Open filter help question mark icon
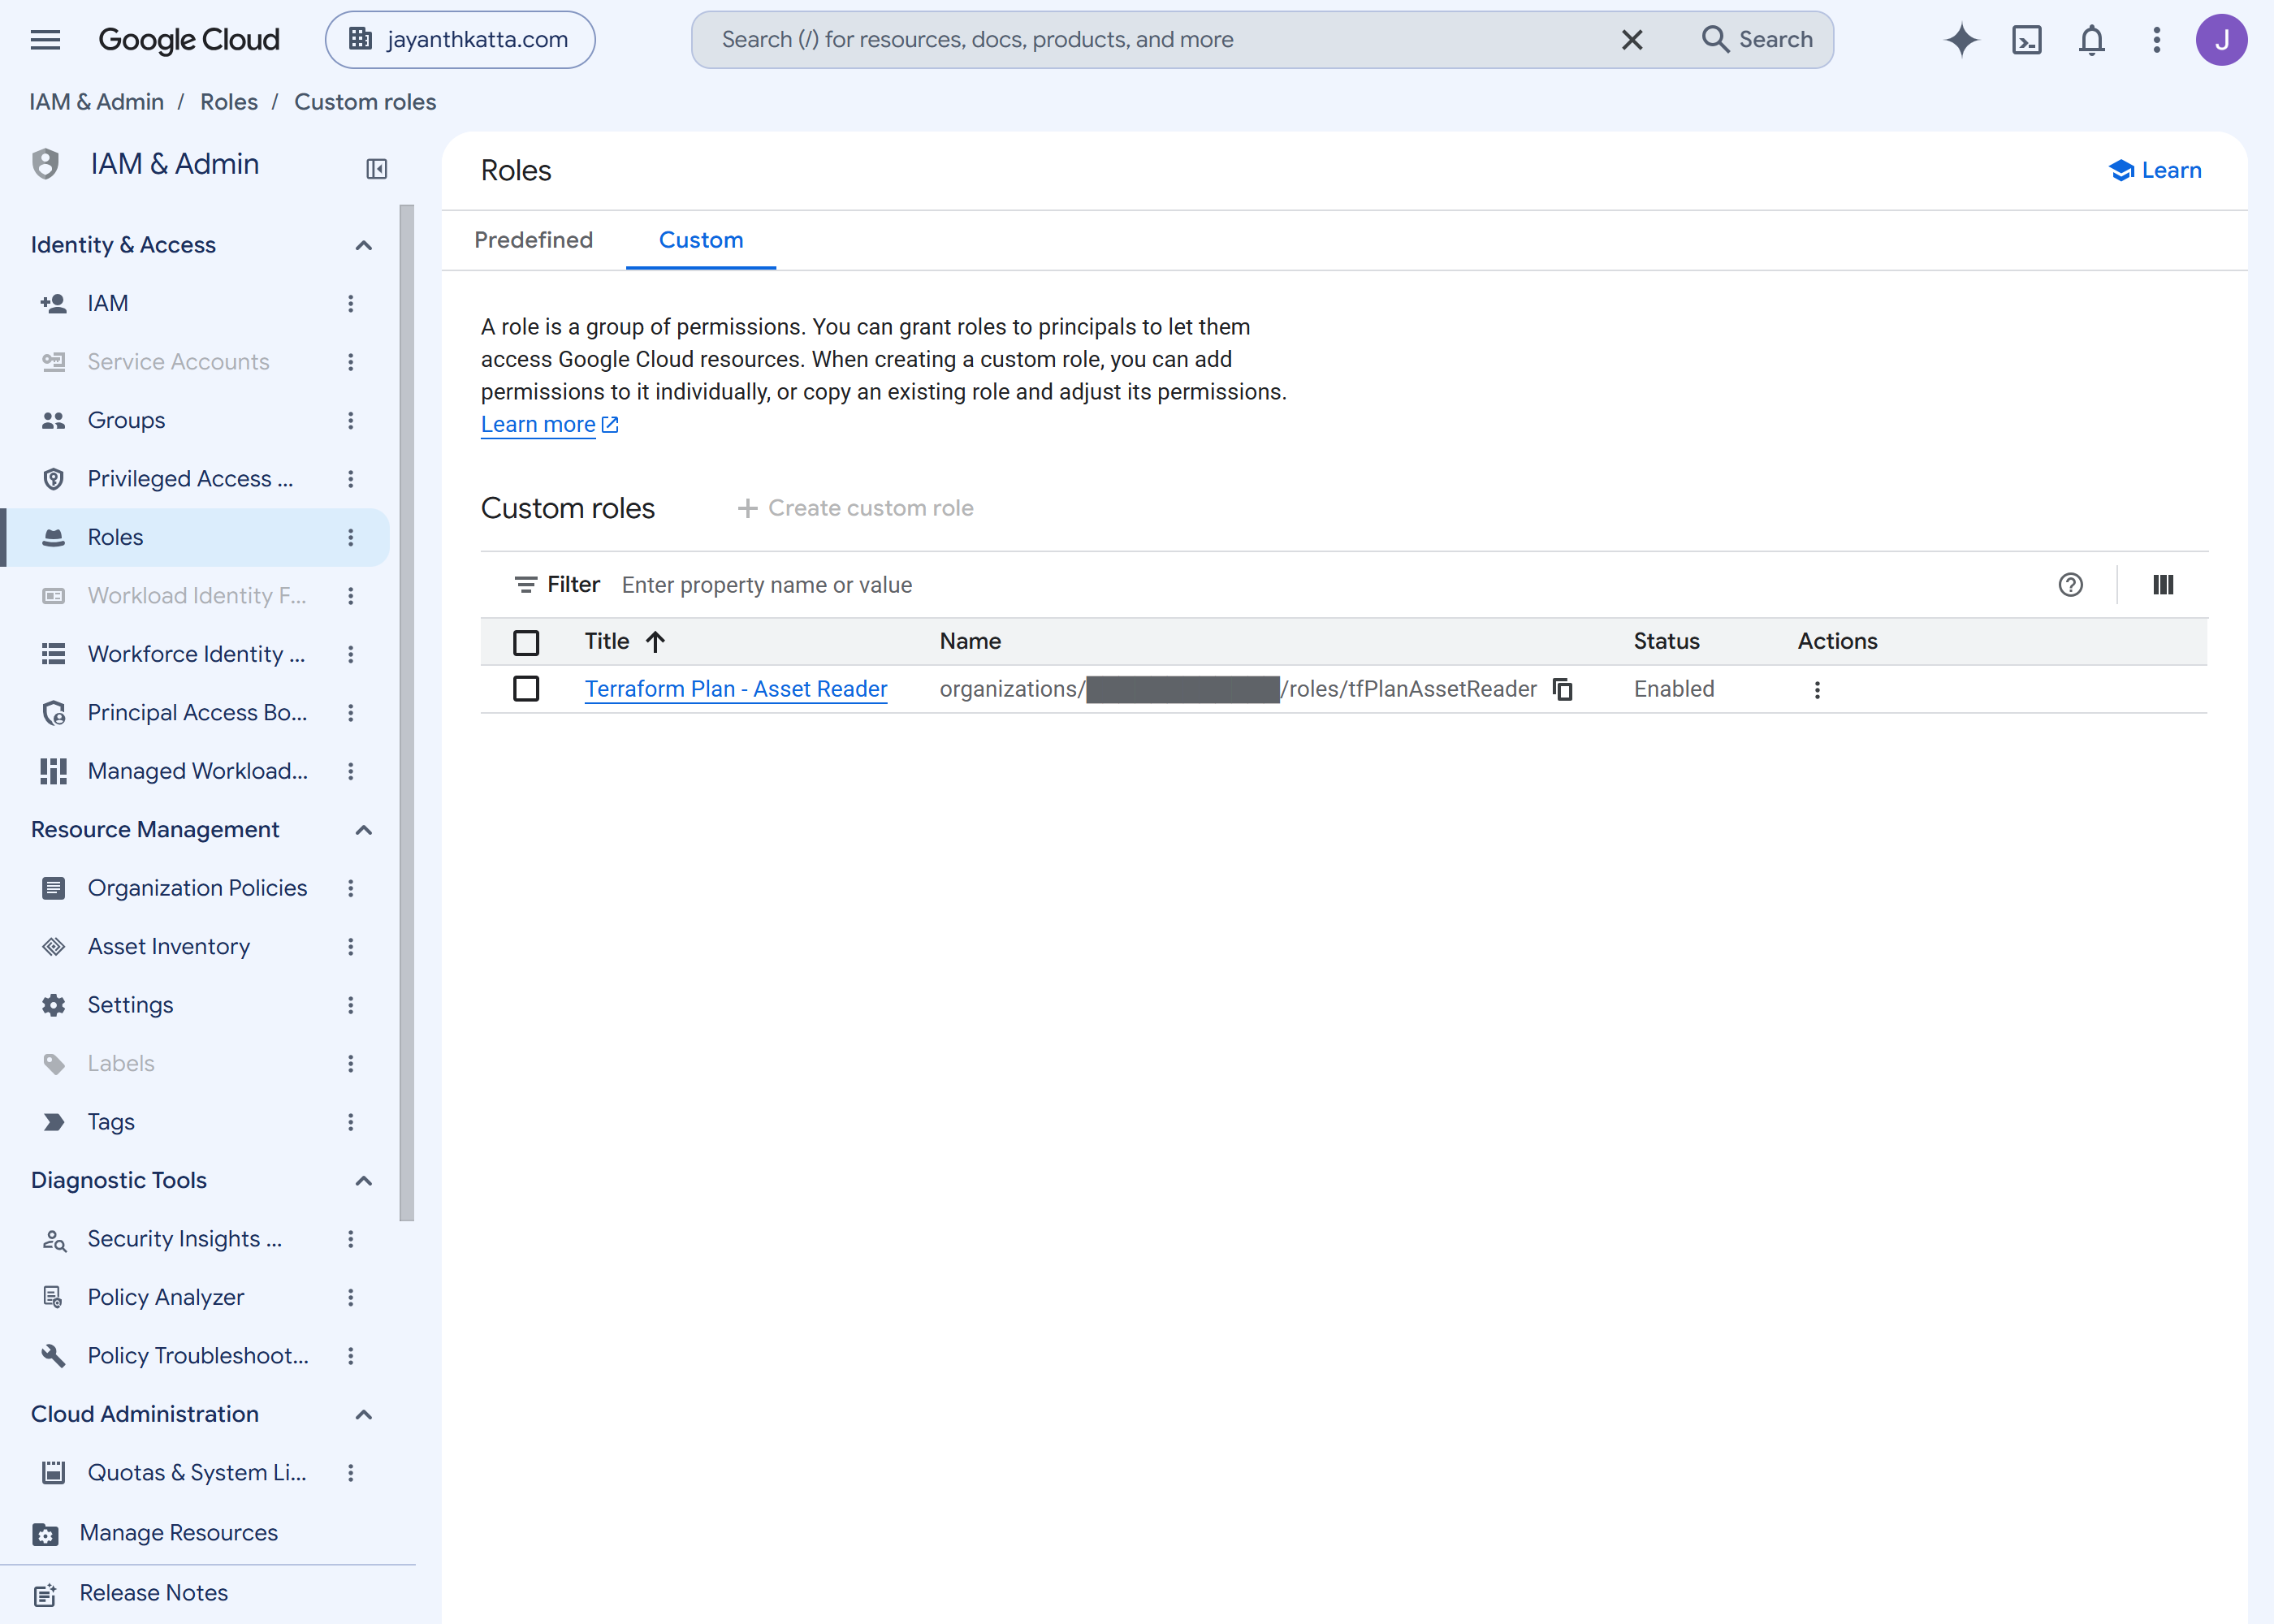Image resolution: width=2274 pixels, height=1624 pixels. pyautogui.click(x=2070, y=585)
